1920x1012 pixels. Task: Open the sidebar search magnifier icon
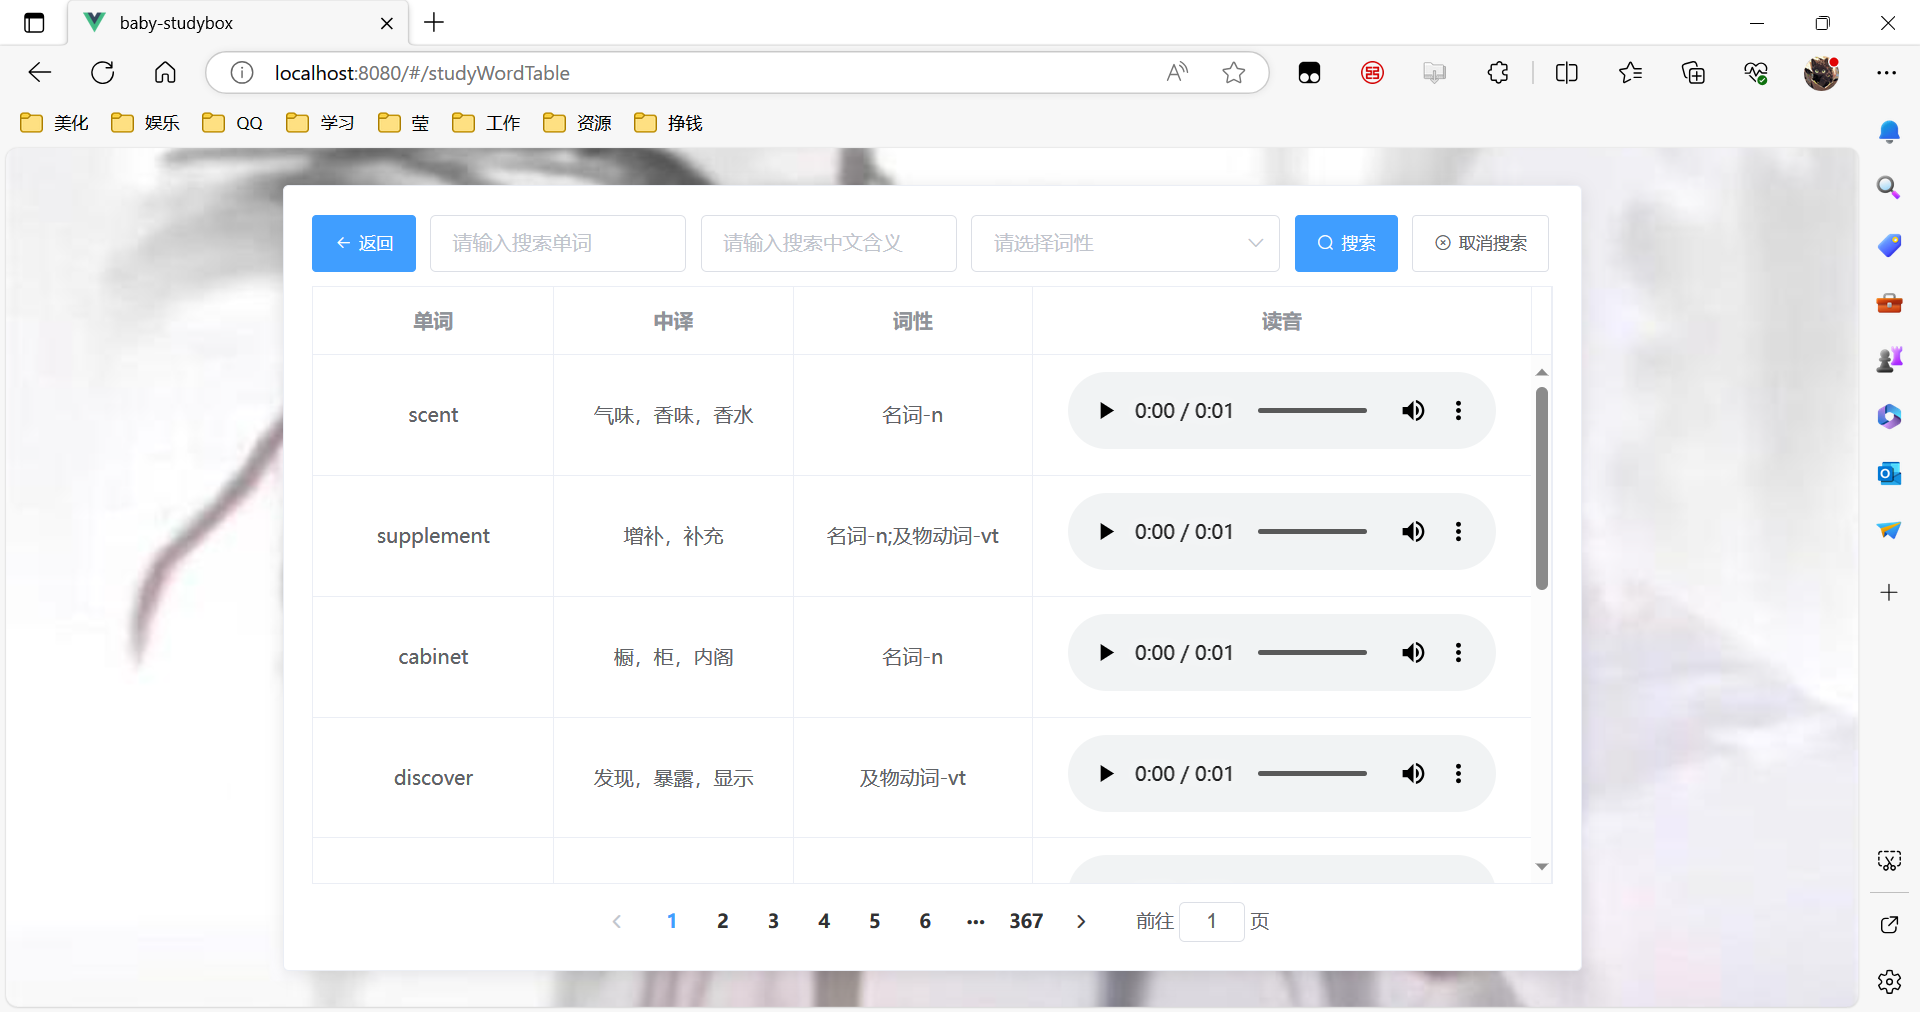(x=1889, y=187)
